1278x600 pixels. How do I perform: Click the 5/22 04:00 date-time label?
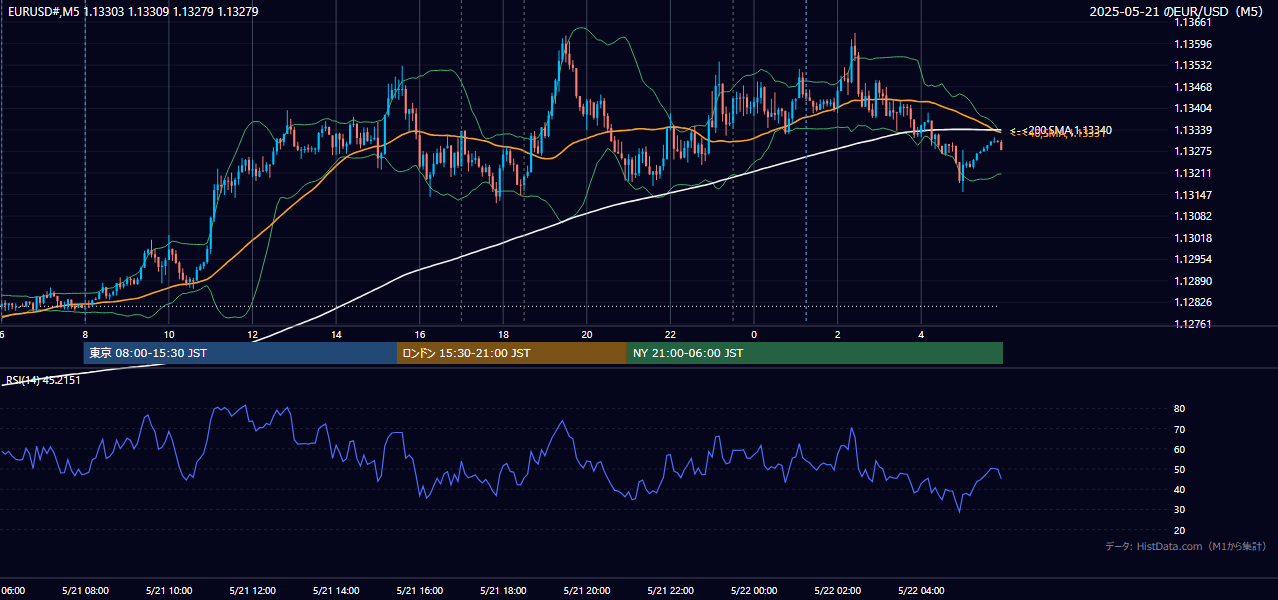pyautogui.click(x=922, y=591)
